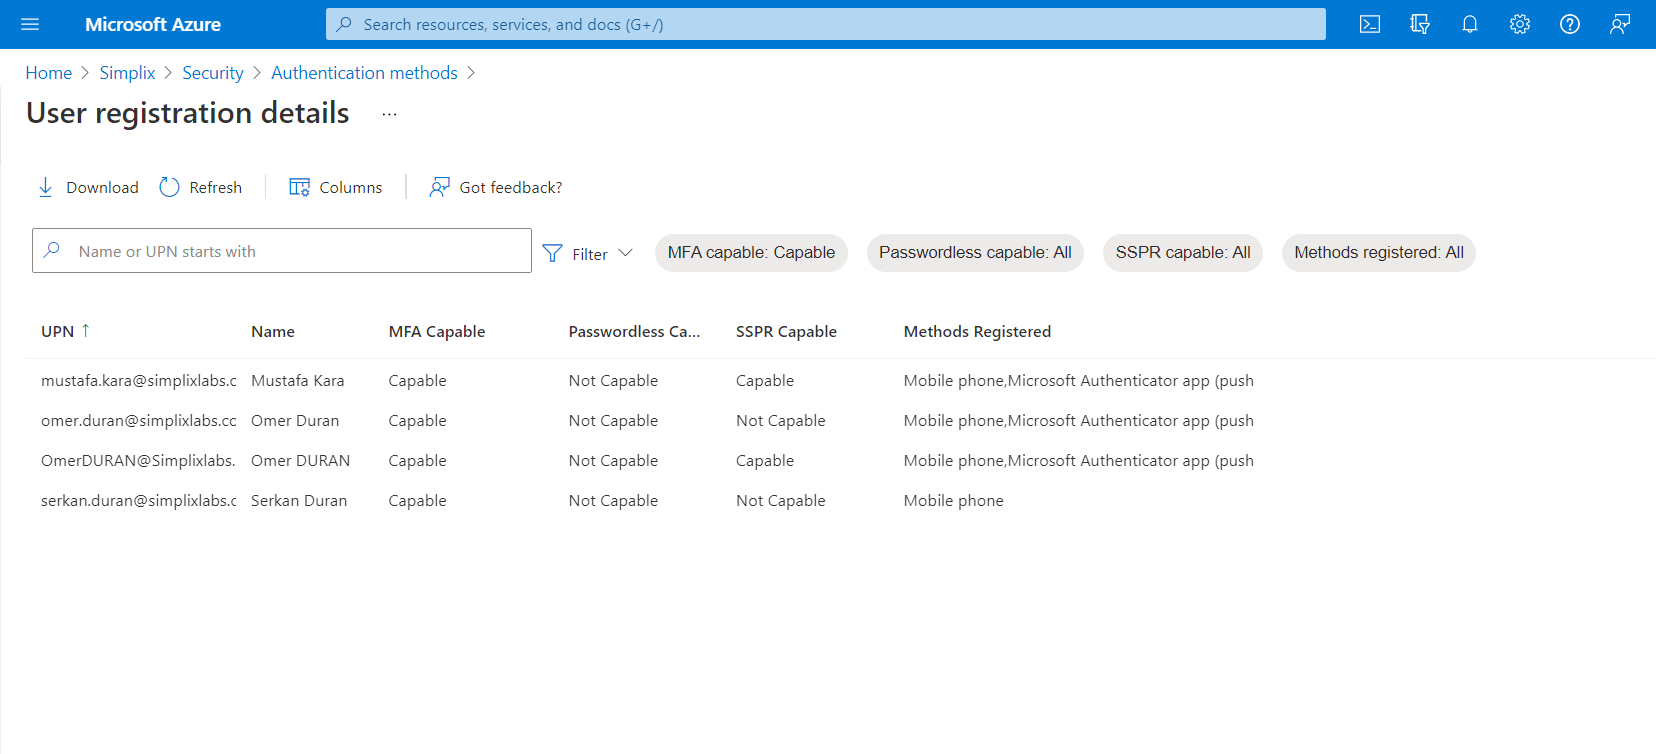This screenshot has width=1656, height=754.
Task: Click the Columns table icon
Action: click(x=299, y=187)
